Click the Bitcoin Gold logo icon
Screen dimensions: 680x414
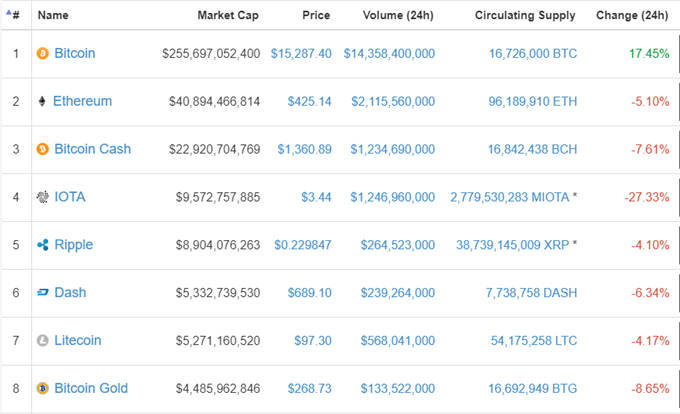(42, 388)
